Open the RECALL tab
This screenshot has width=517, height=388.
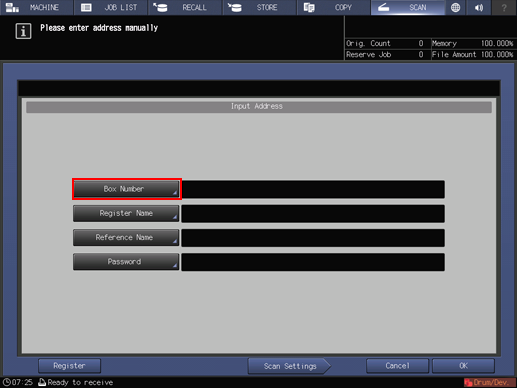click(185, 7)
